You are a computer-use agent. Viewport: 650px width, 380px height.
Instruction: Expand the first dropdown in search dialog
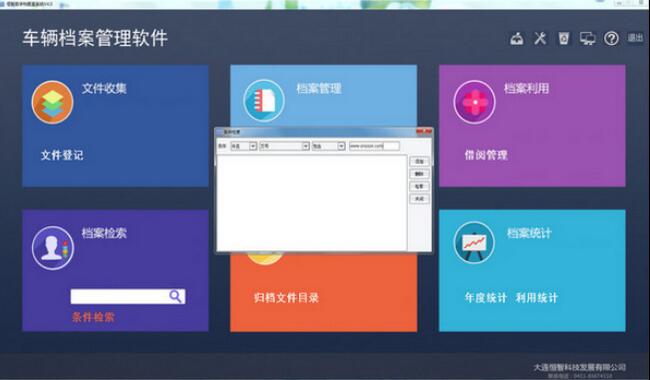click(x=252, y=146)
